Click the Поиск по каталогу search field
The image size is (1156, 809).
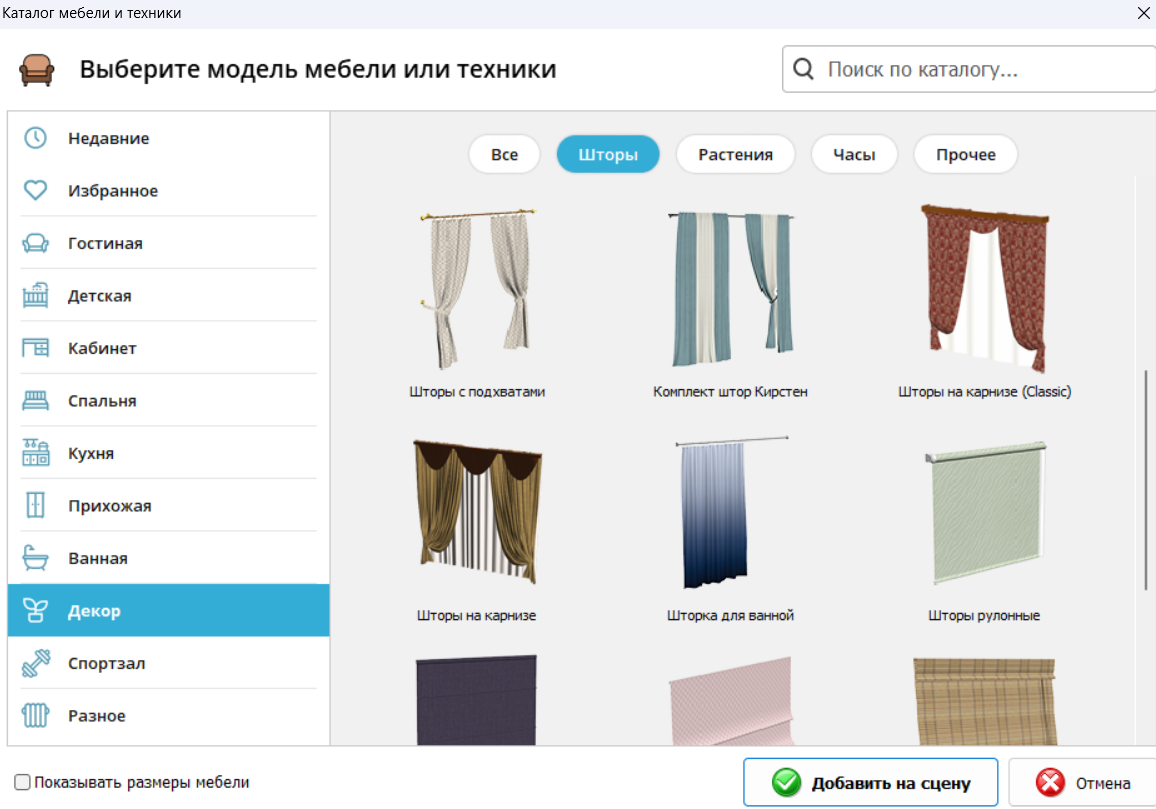pyautogui.click(x=969, y=69)
